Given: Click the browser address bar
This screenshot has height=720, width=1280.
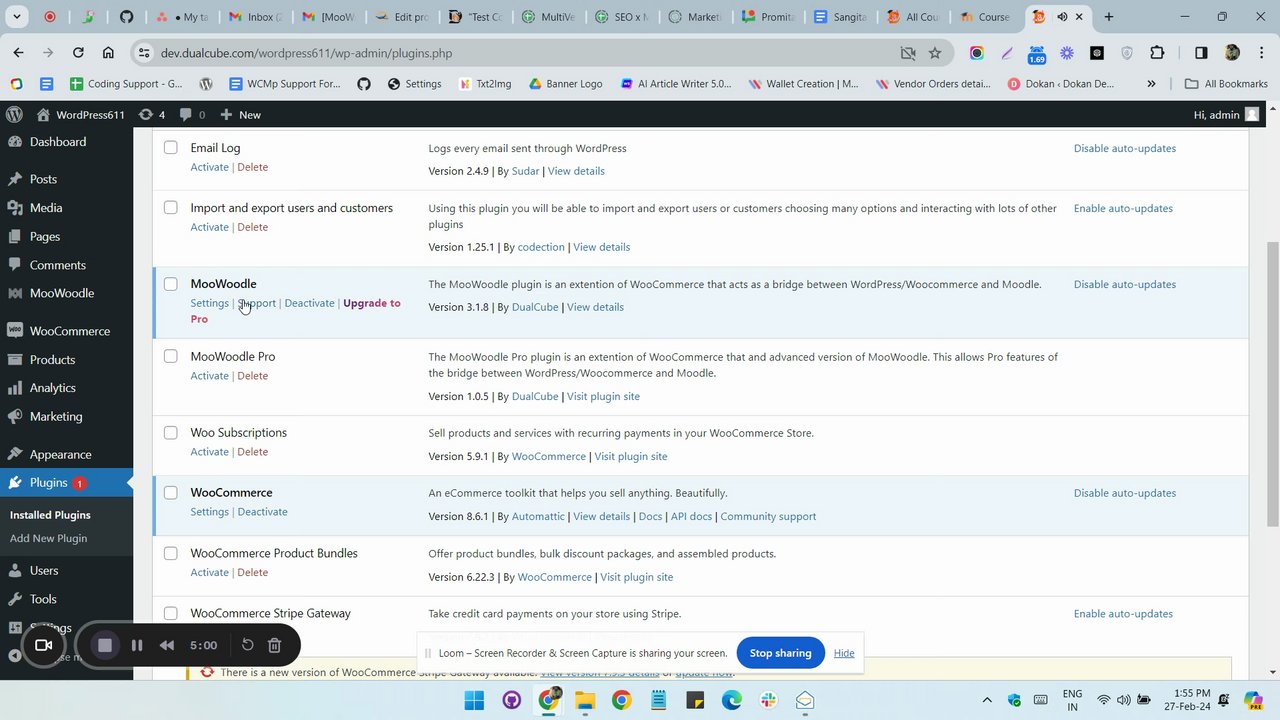Looking at the screenshot, I should 520,53.
